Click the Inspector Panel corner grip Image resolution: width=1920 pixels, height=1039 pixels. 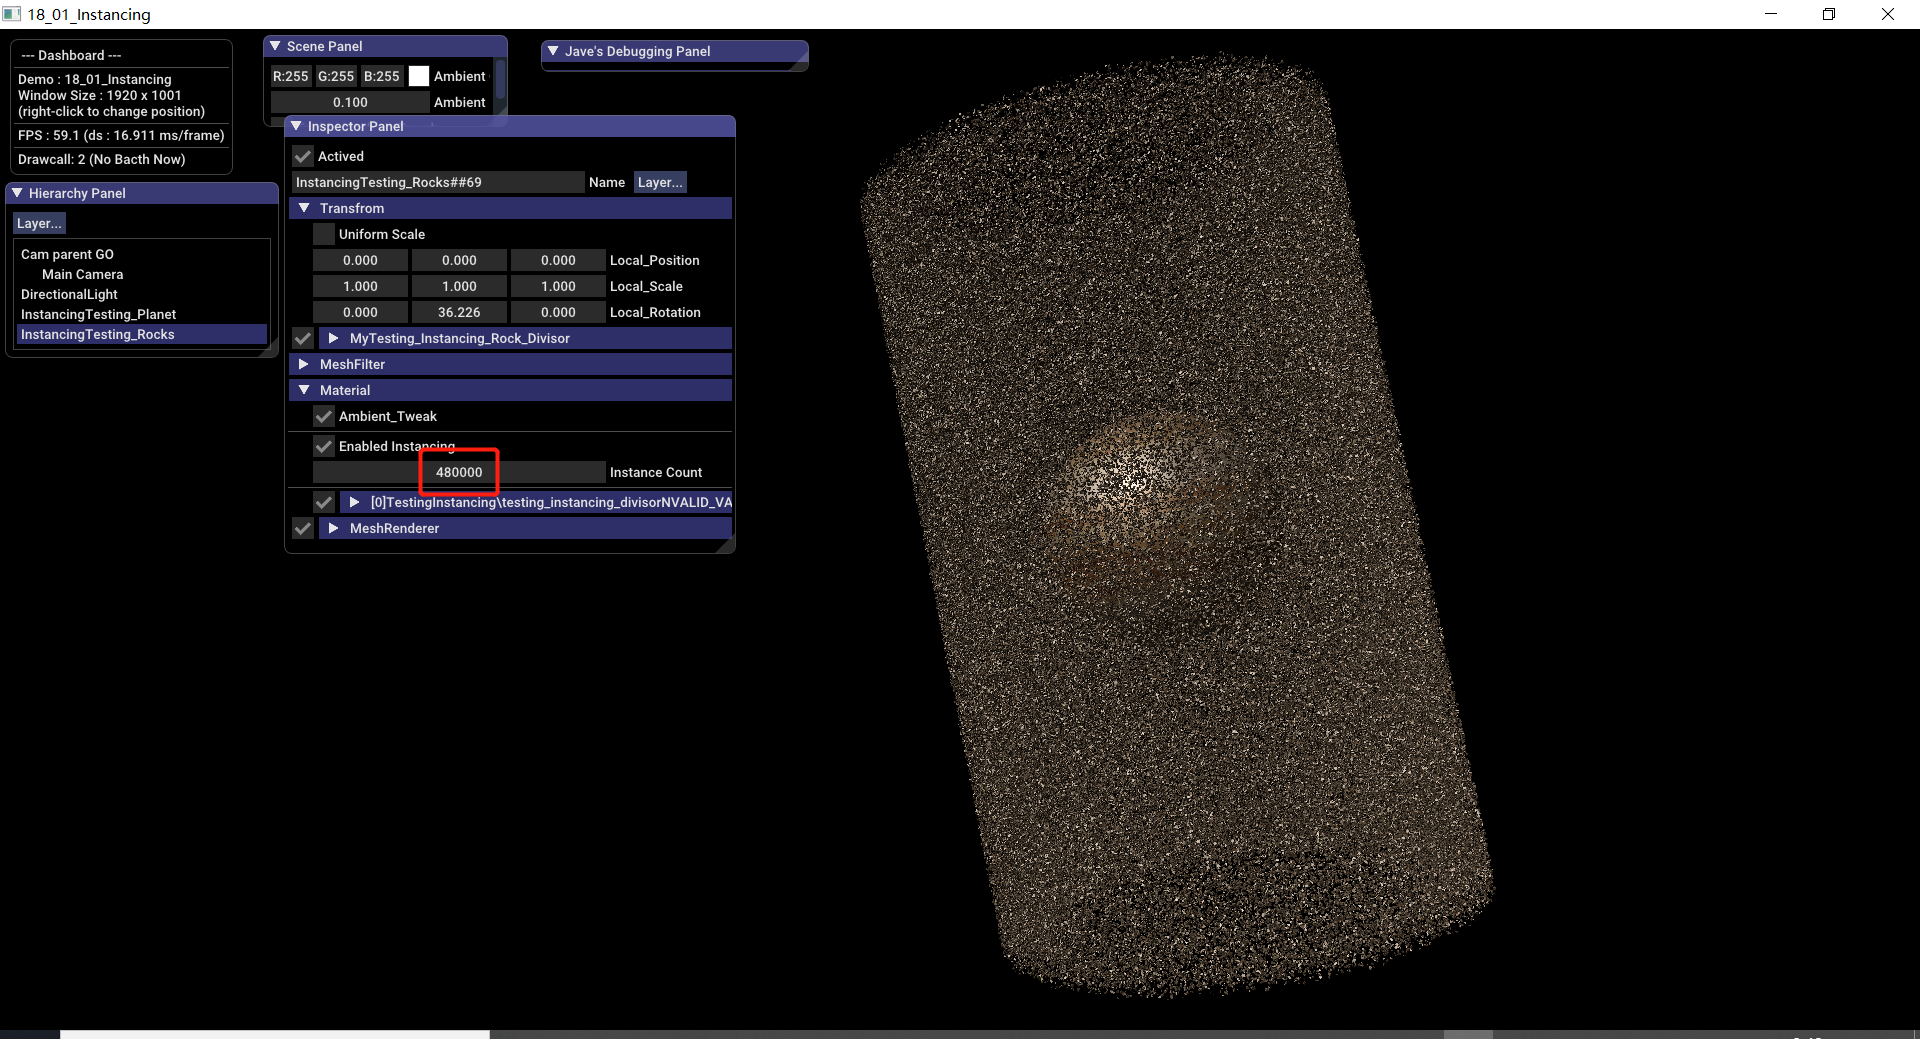pos(728,545)
